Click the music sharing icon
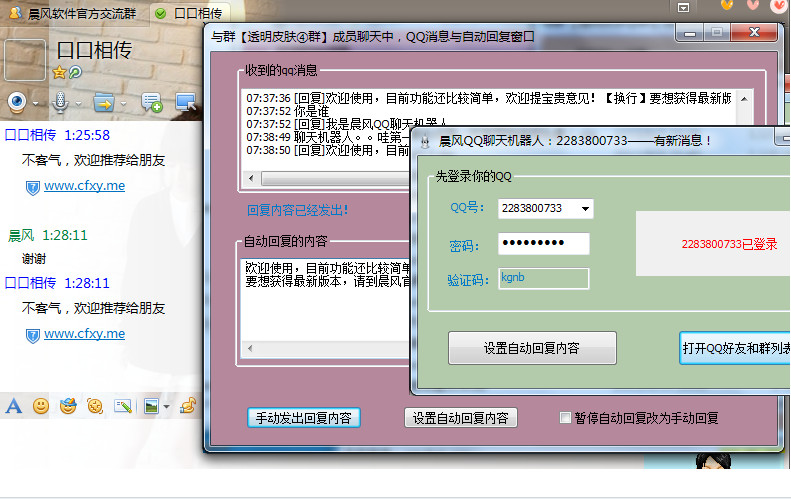The image size is (791, 499). pos(188,406)
